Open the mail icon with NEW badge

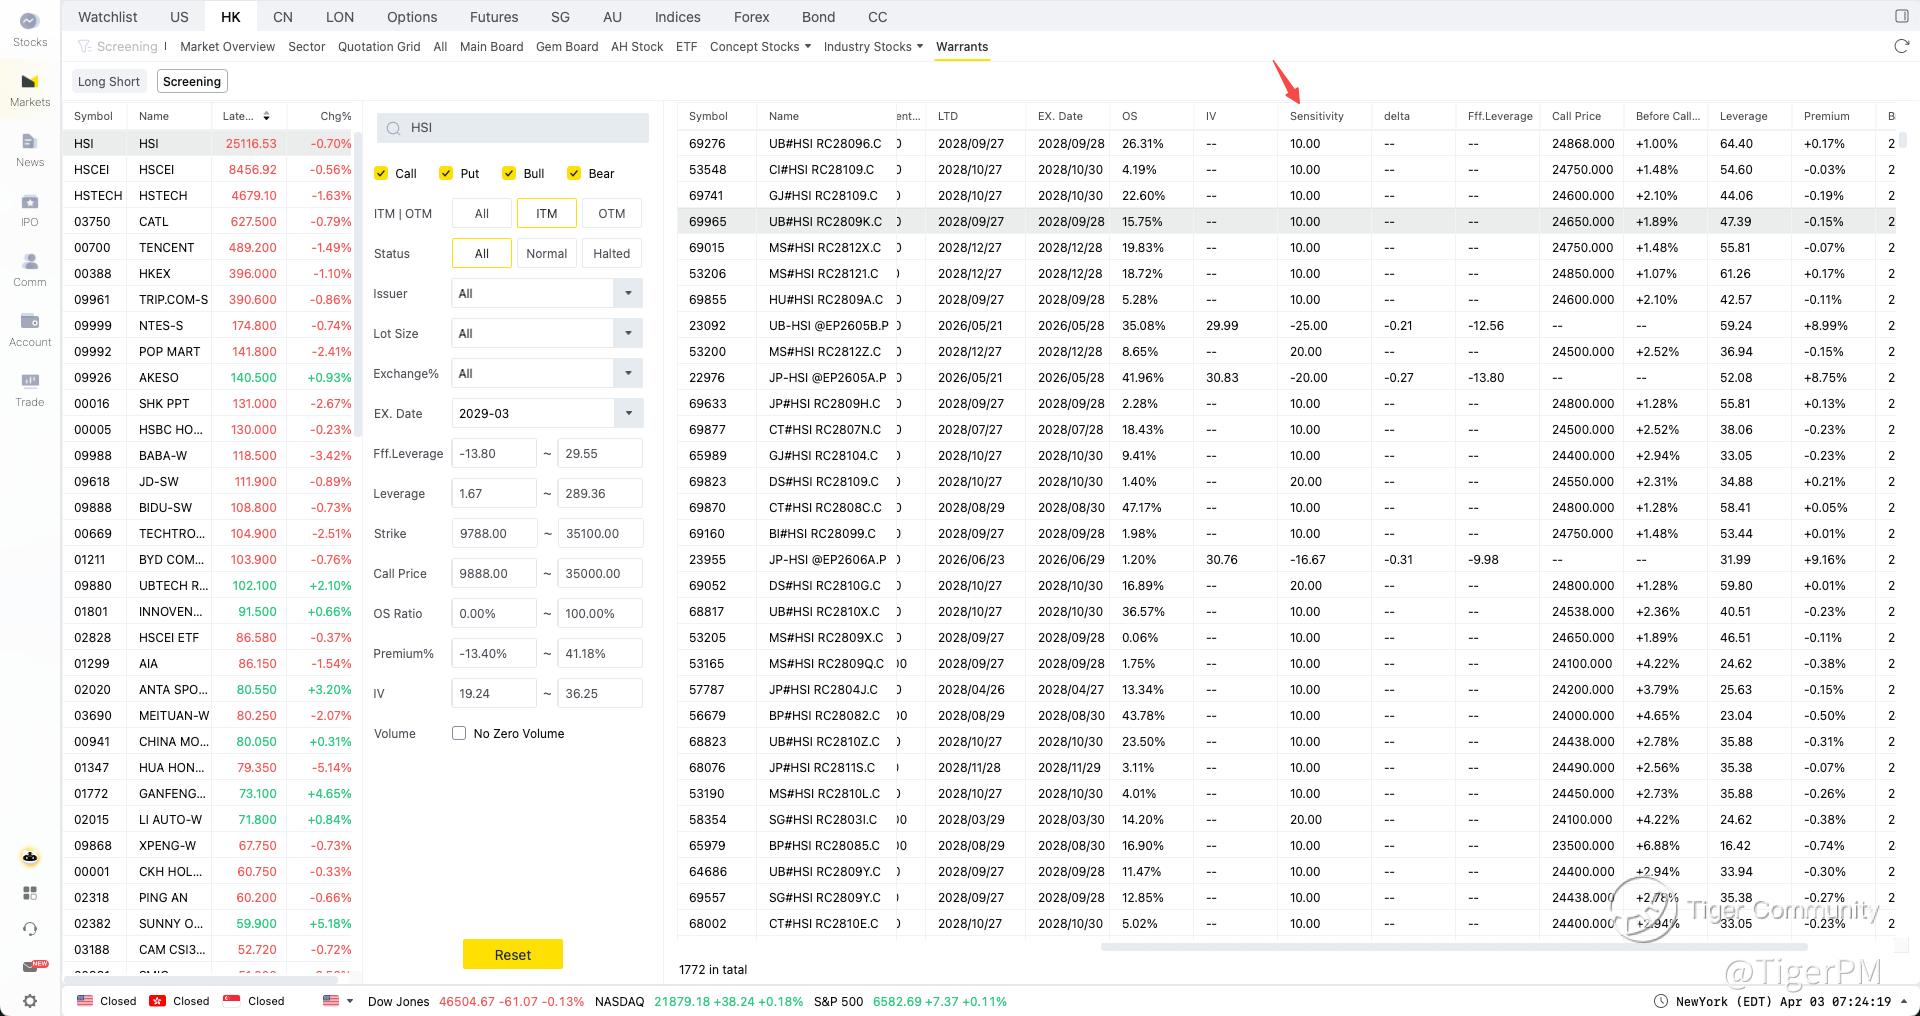coord(31,966)
